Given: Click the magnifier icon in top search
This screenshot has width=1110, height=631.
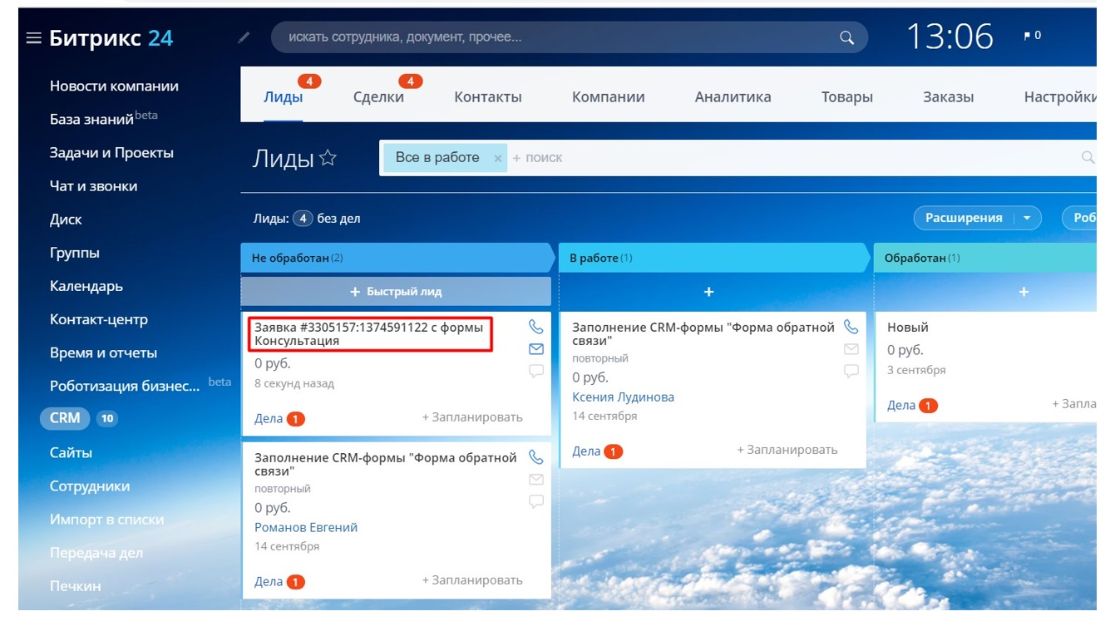Looking at the screenshot, I should [x=847, y=38].
